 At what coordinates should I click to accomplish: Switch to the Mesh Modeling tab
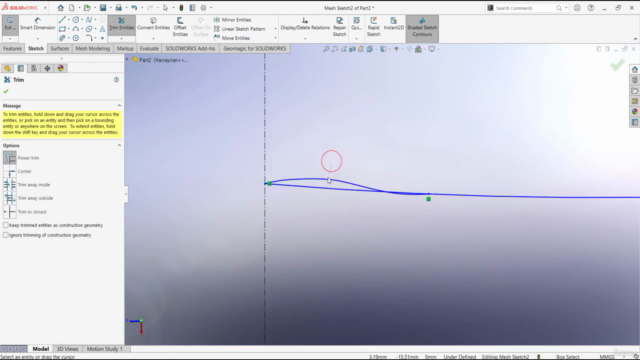click(93, 49)
